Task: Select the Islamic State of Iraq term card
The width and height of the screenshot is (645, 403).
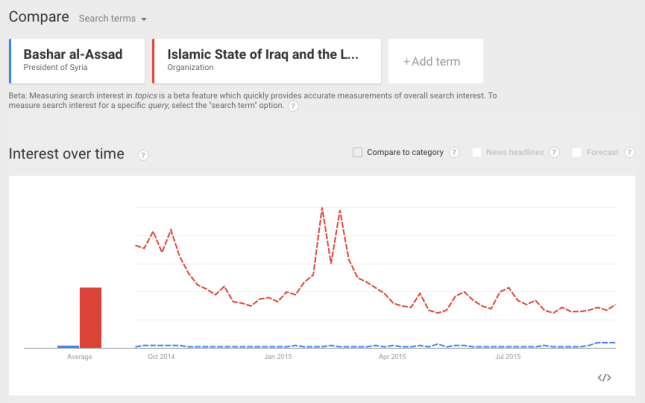Action: tap(267, 61)
